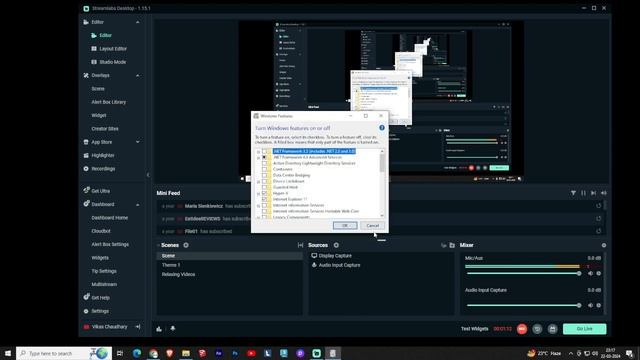Image resolution: width=640 pixels, height=360 pixels.
Task: Open Tip Settings in the sidebar
Action: coord(104,271)
